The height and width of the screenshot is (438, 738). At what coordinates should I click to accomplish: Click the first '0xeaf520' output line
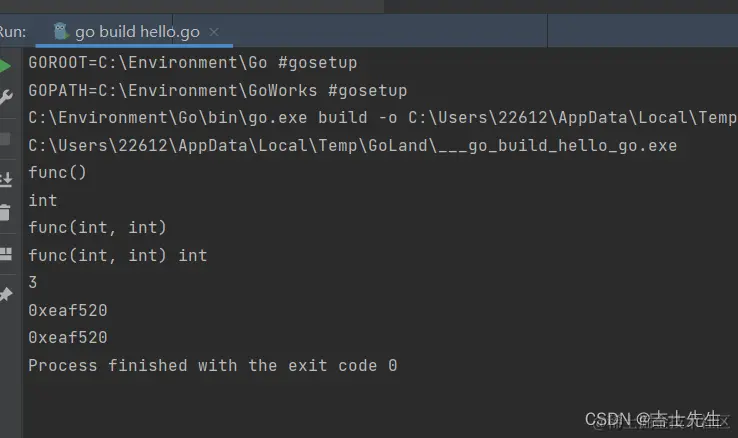pyautogui.click(x=67, y=310)
